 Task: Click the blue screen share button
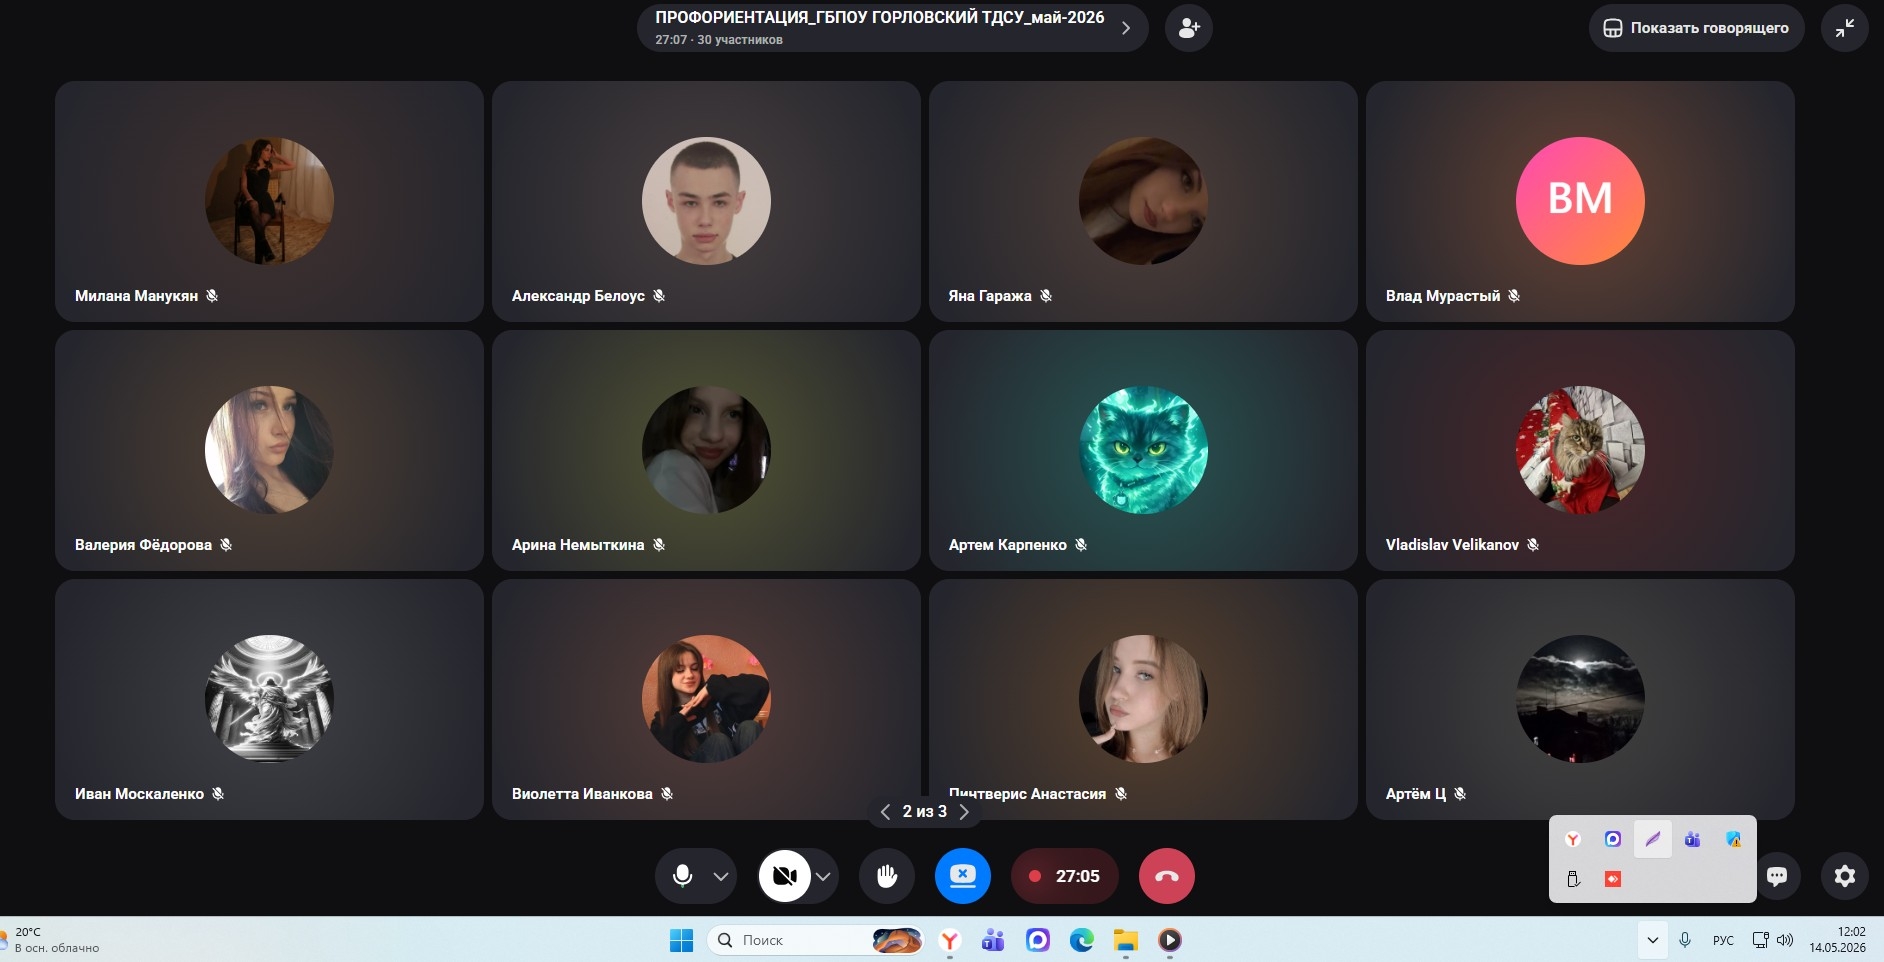click(x=962, y=876)
